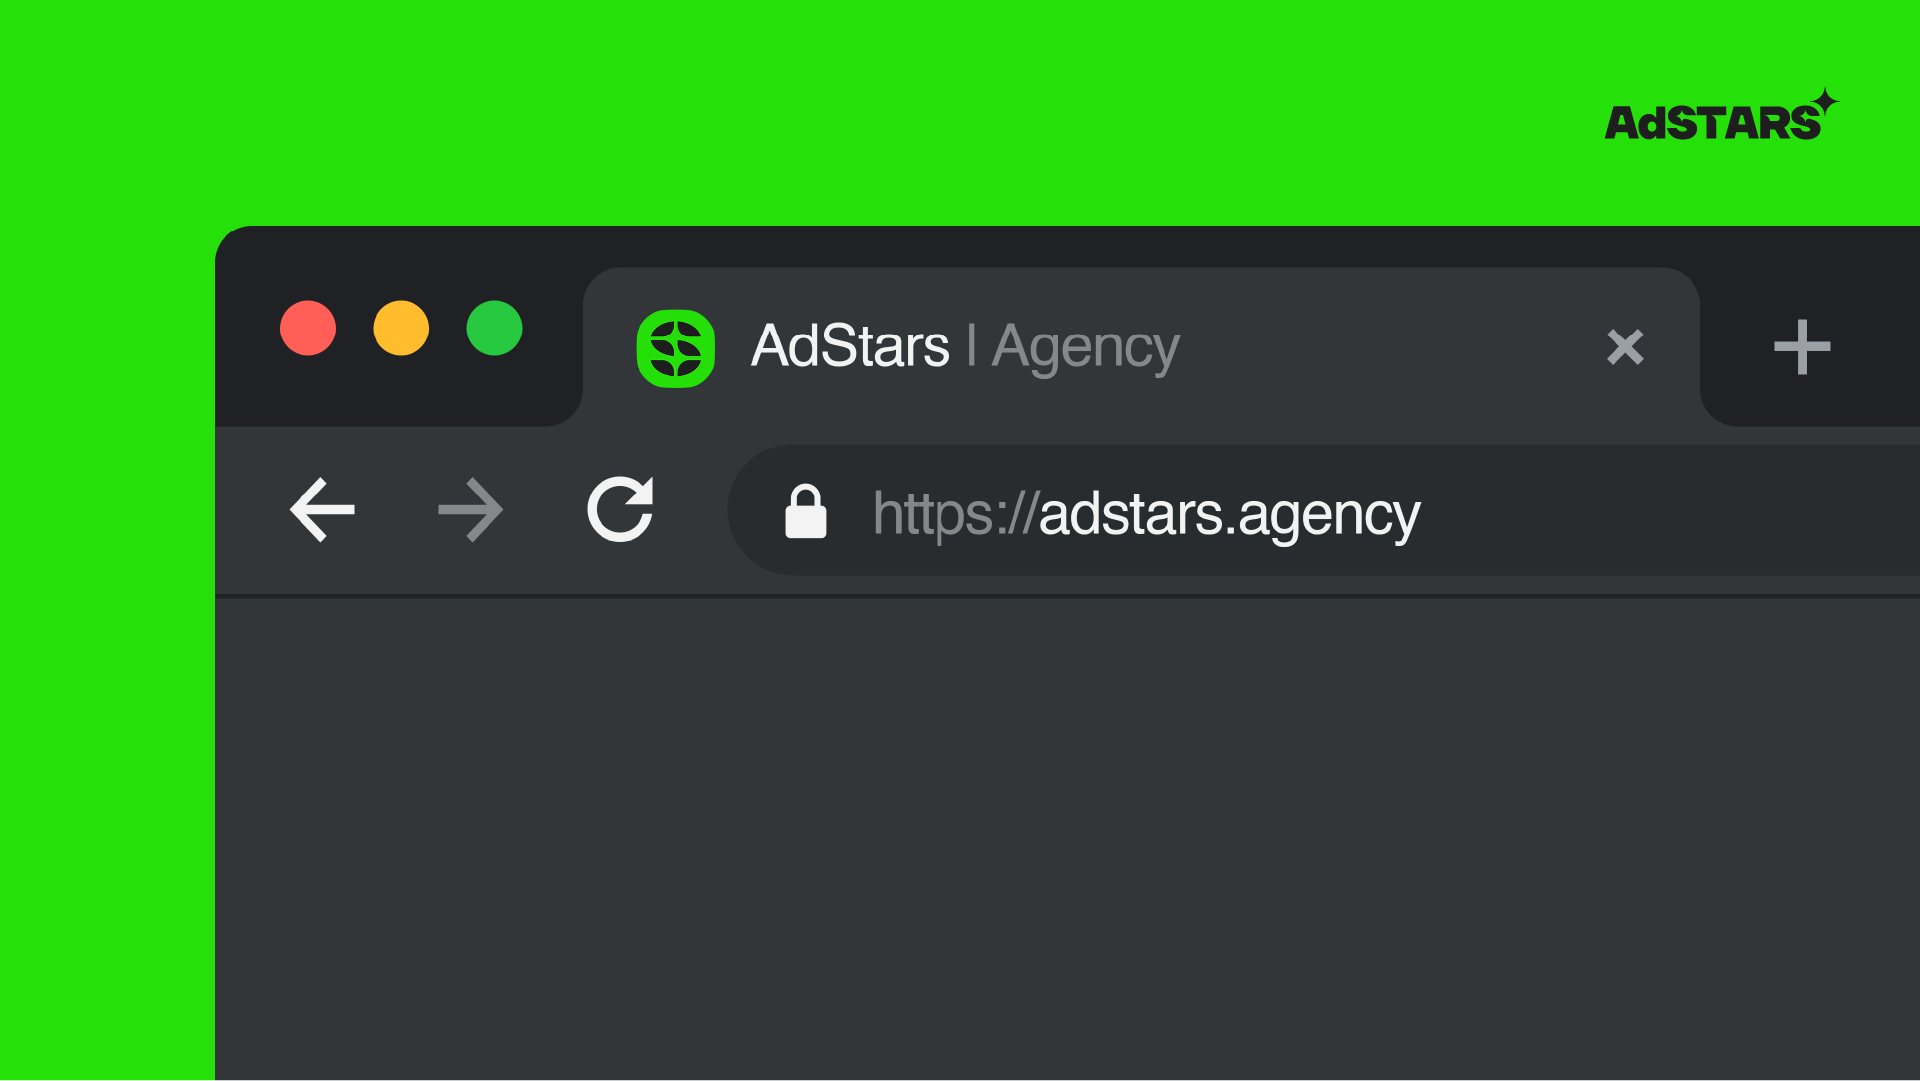
Task: Click the bright green background left of window
Action: coord(107,650)
